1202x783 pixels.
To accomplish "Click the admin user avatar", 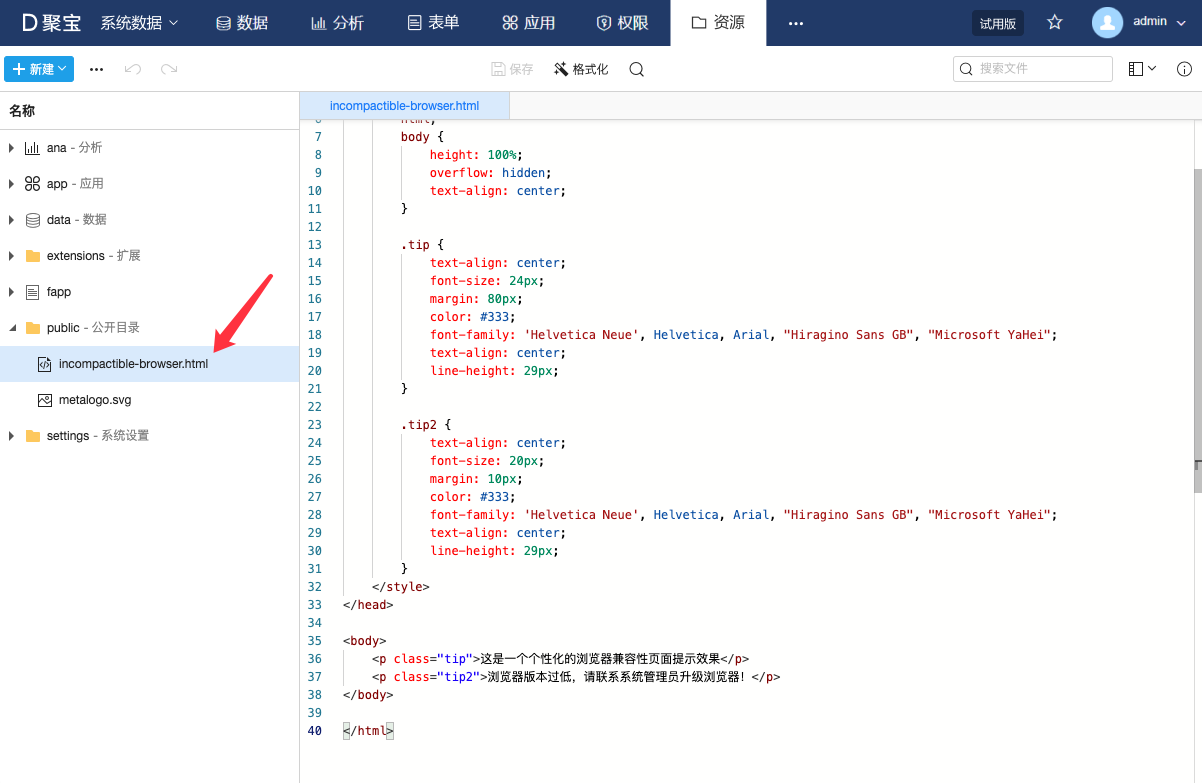I will [1107, 22].
